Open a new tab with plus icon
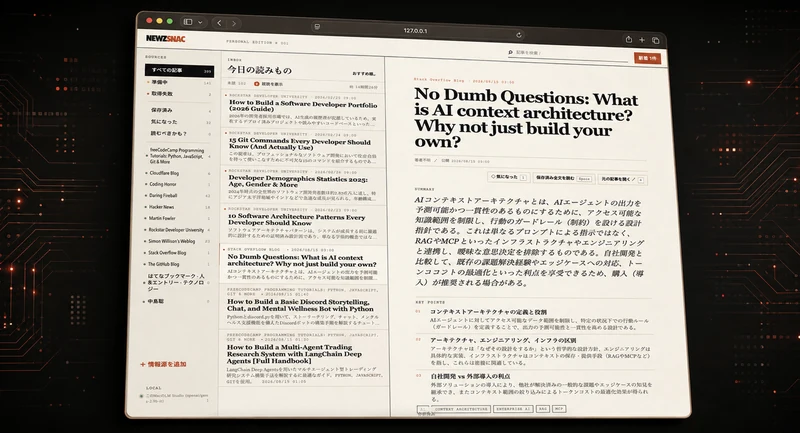This screenshot has width=800, height=433. [x=642, y=40]
